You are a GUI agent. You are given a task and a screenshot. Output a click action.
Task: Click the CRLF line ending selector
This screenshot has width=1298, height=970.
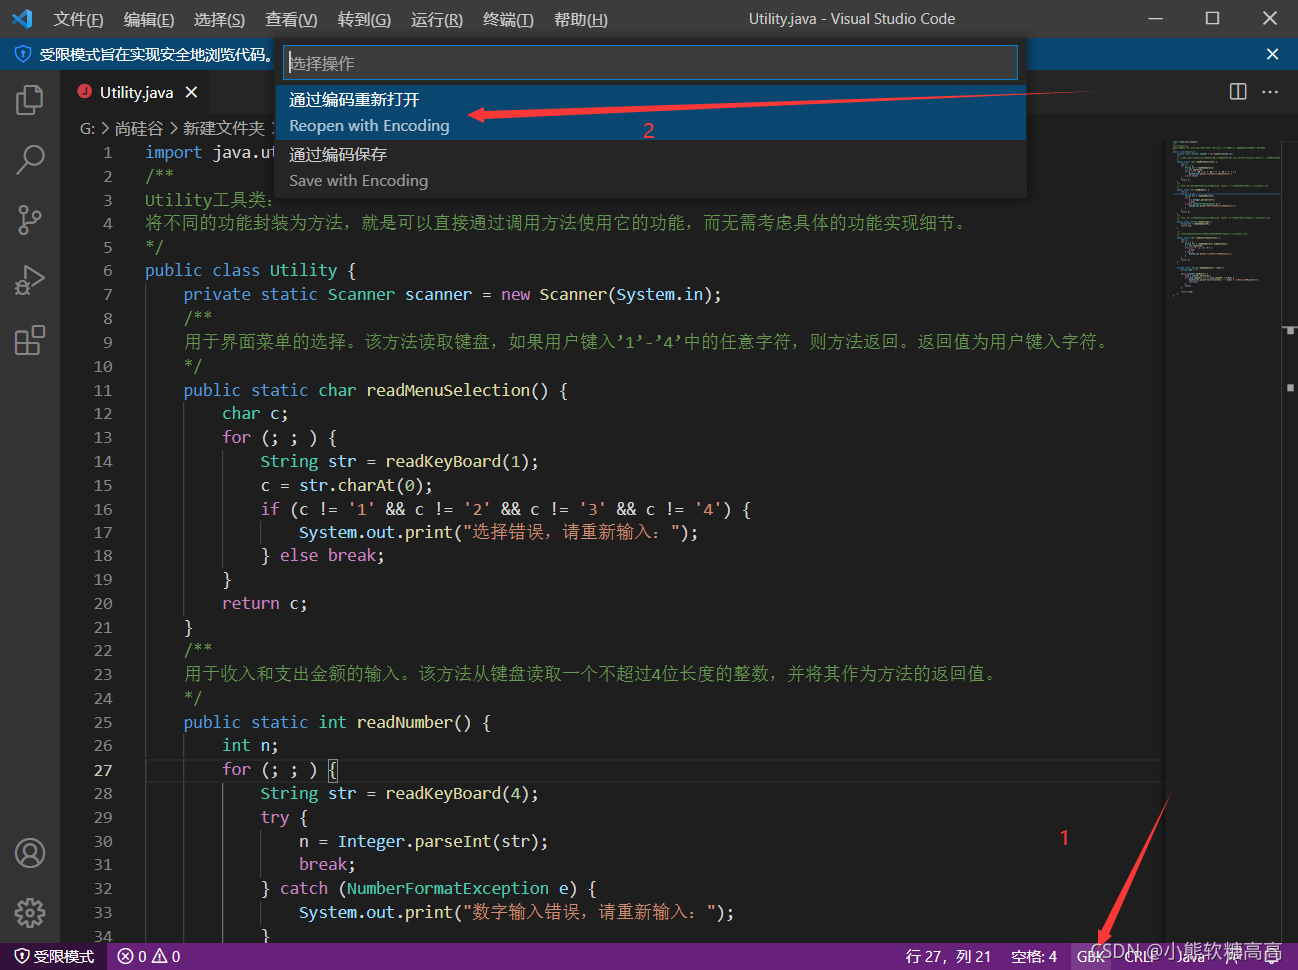point(1140,957)
